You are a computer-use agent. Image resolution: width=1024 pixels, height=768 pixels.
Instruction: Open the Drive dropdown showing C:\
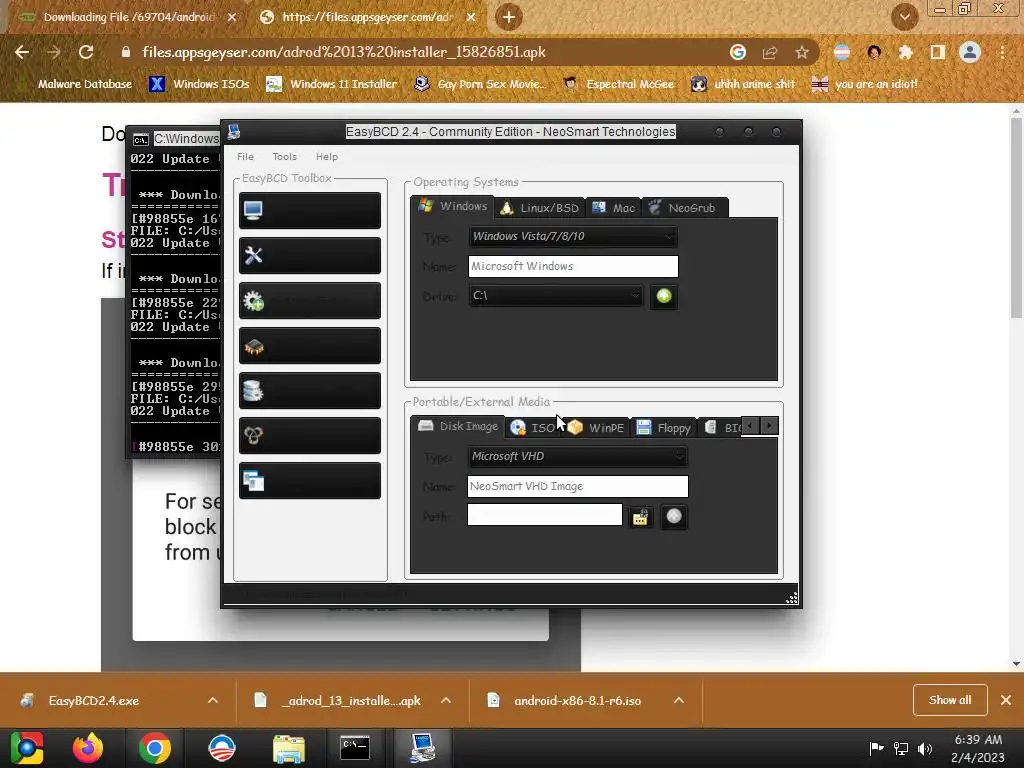pos(555,296)
